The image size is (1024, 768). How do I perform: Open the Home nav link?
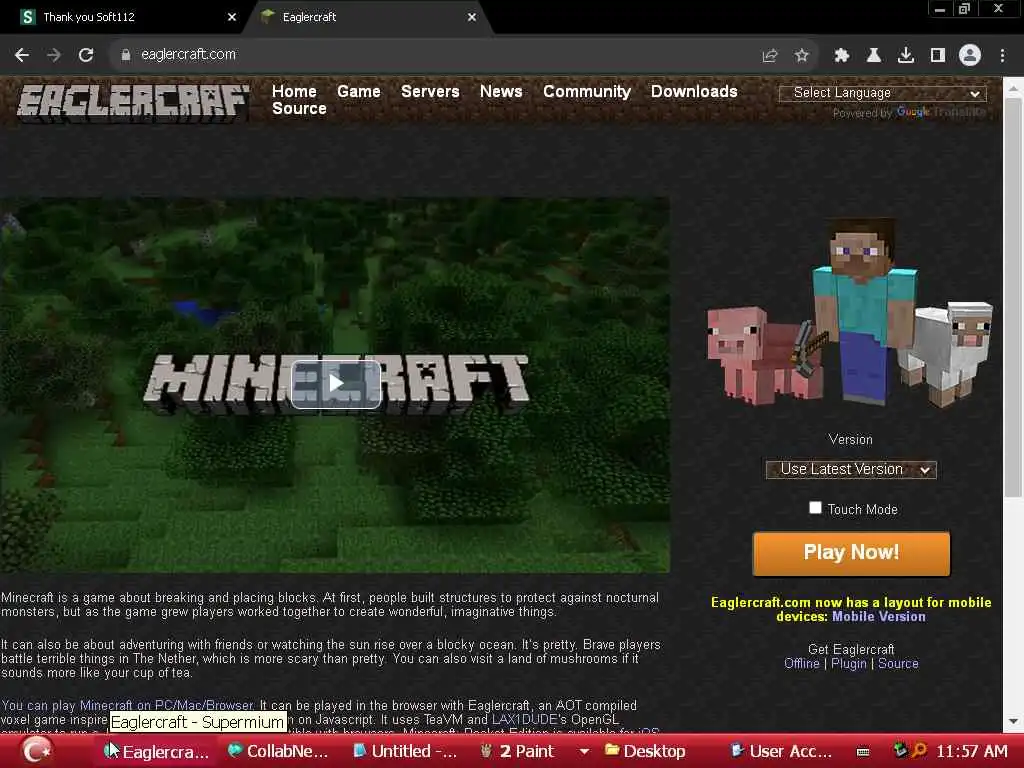click(294, 91)
